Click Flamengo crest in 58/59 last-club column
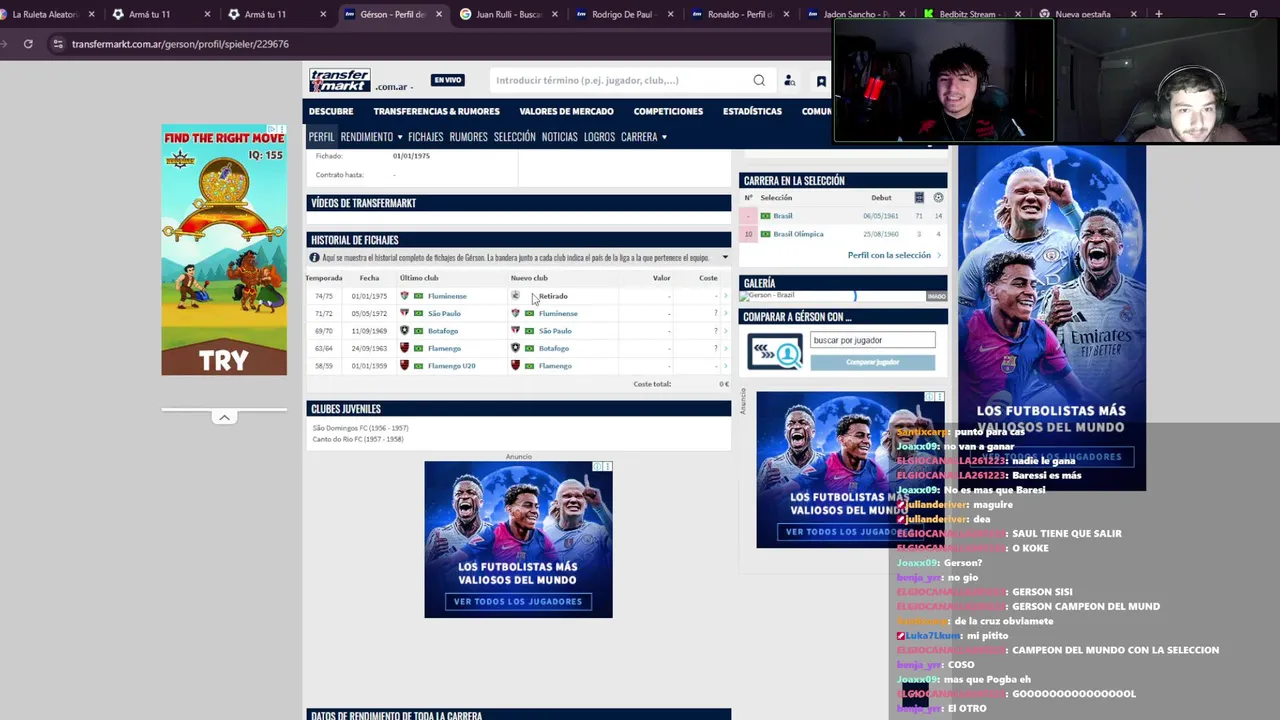 (x=405, y=366)
